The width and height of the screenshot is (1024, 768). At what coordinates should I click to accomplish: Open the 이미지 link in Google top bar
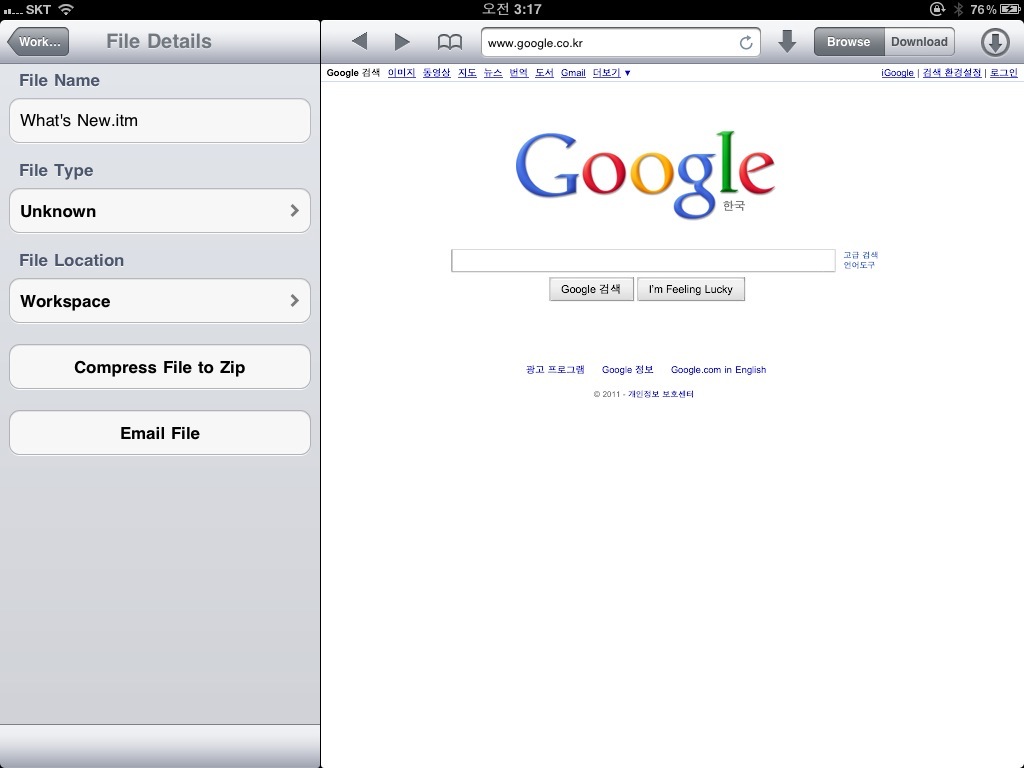[401, 72]
